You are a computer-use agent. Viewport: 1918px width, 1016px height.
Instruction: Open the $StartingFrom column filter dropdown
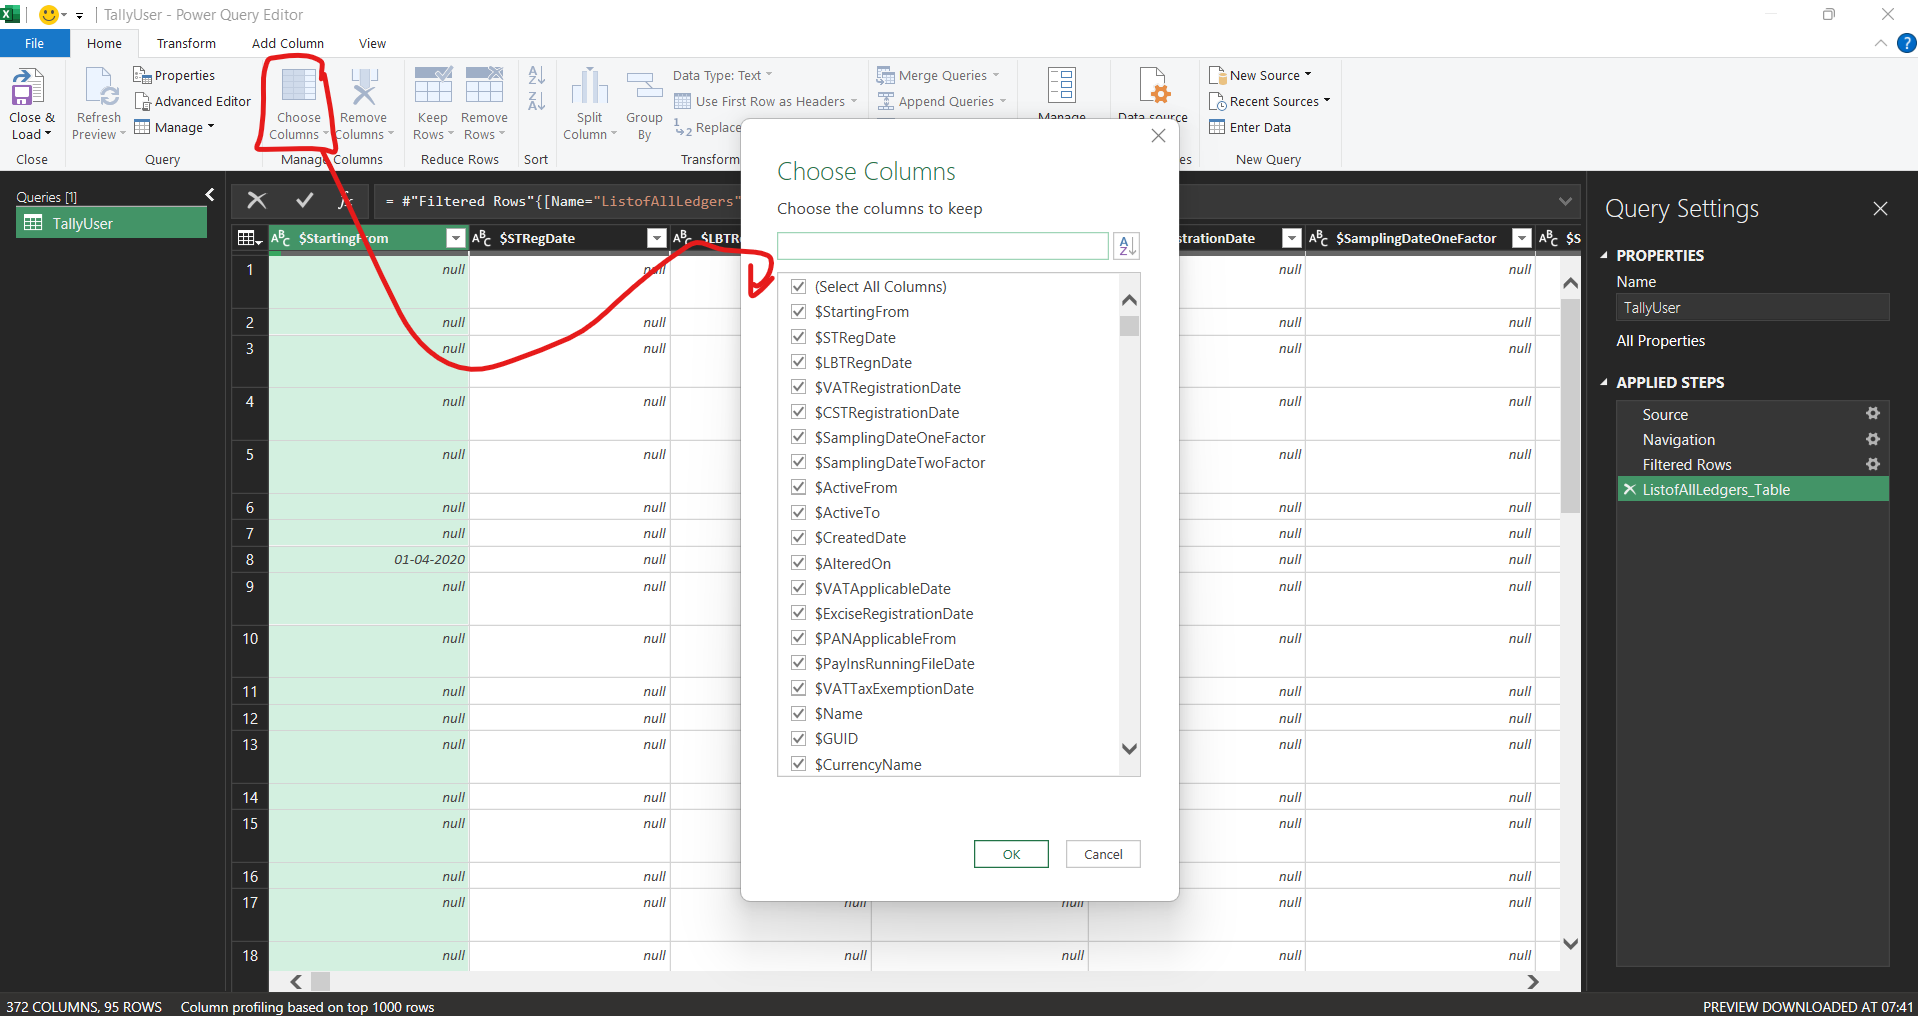tap(456, 238)
